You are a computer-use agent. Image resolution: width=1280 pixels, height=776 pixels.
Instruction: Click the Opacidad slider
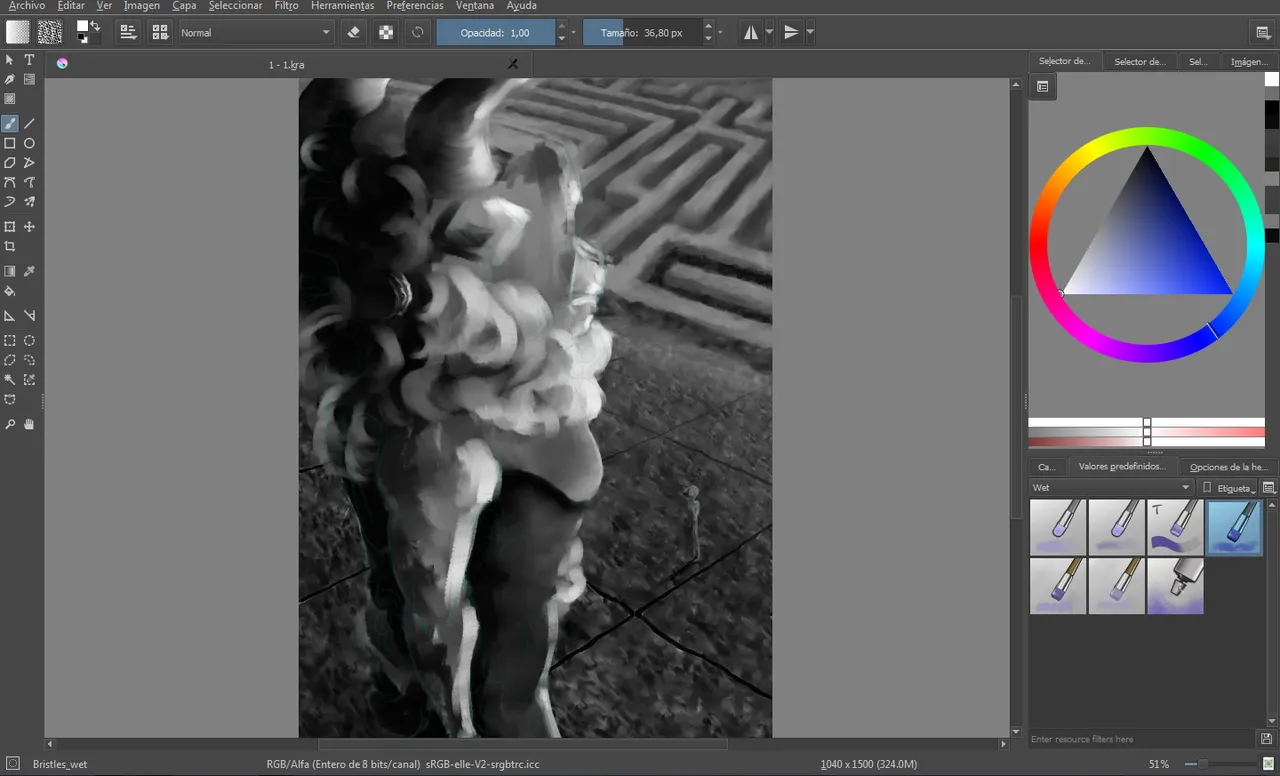point(495,32)
